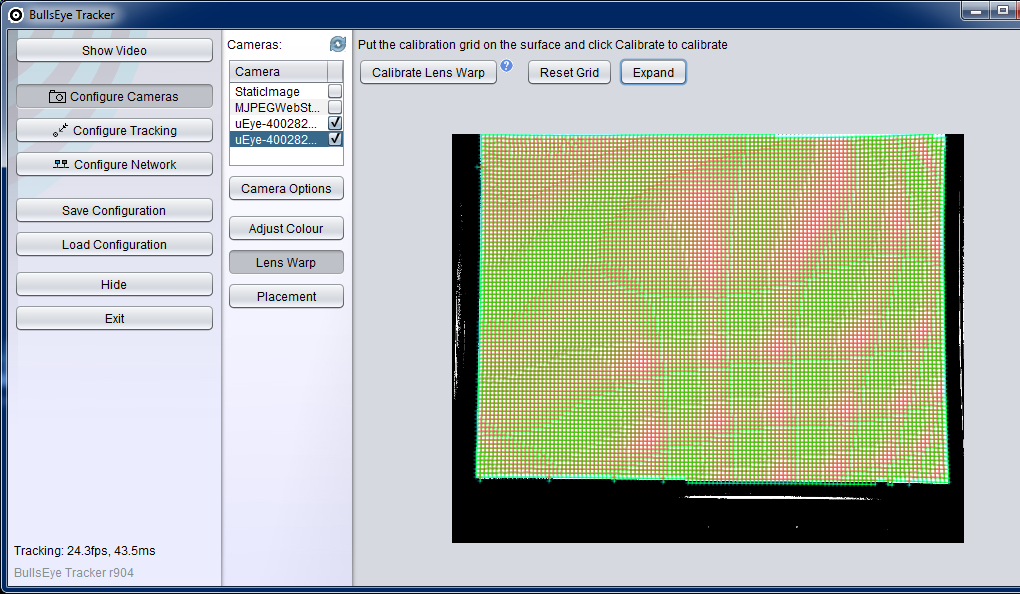
Task: Open Configure Tracking section
Action: 114,131
